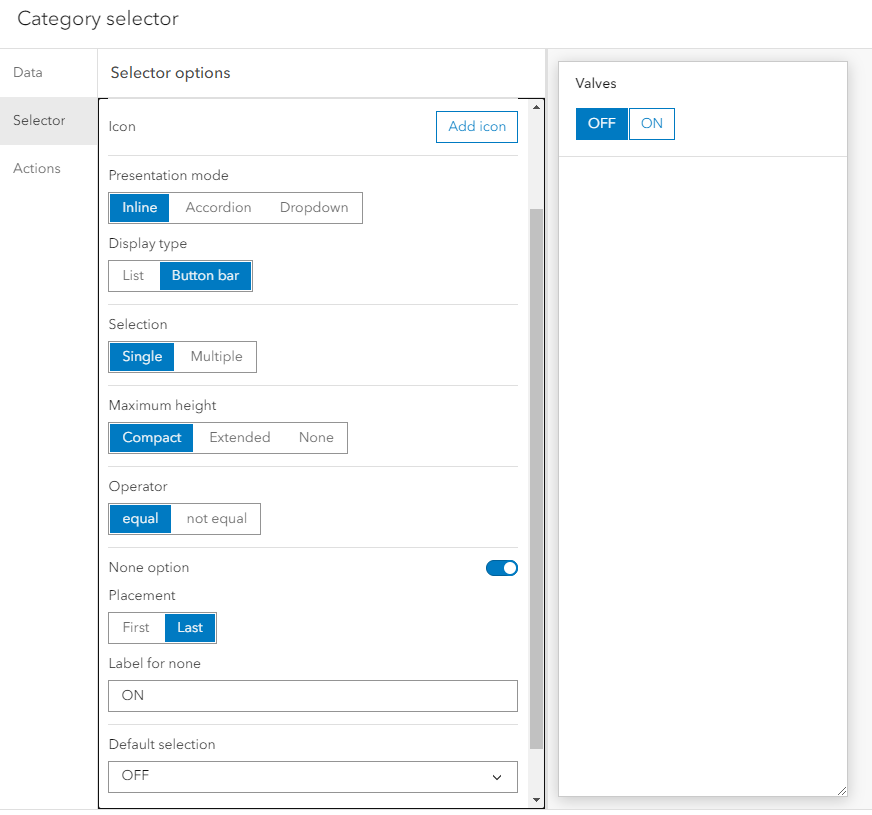Switch presentation mode to Dropdown
The height and width of the screenshot is (815, 872).
[x=313, y=207]
